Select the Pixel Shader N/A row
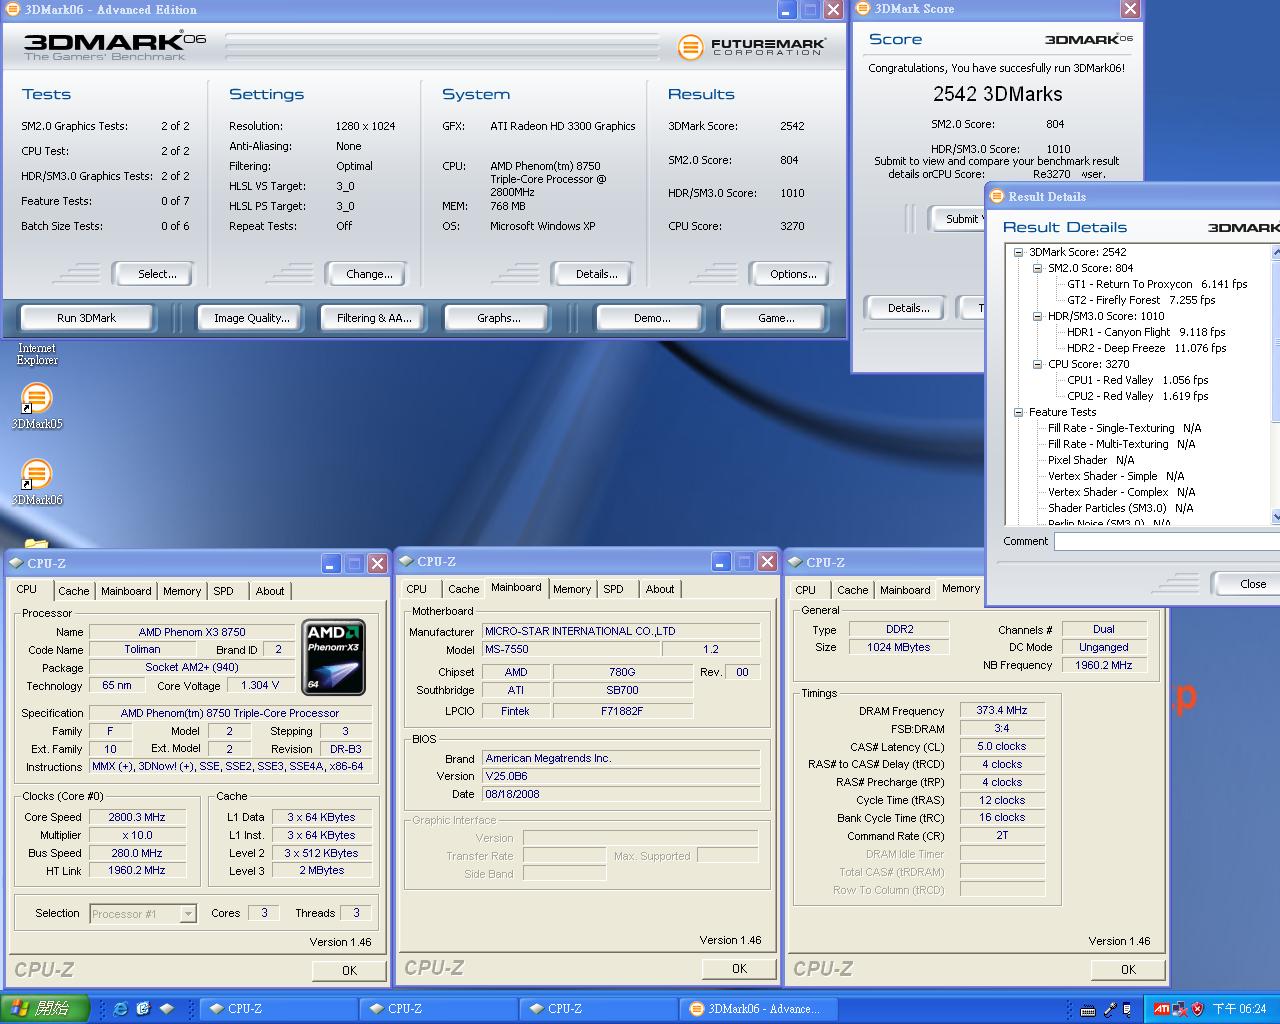The width and height of the screenshot is (1280, 1024). 1090,460
